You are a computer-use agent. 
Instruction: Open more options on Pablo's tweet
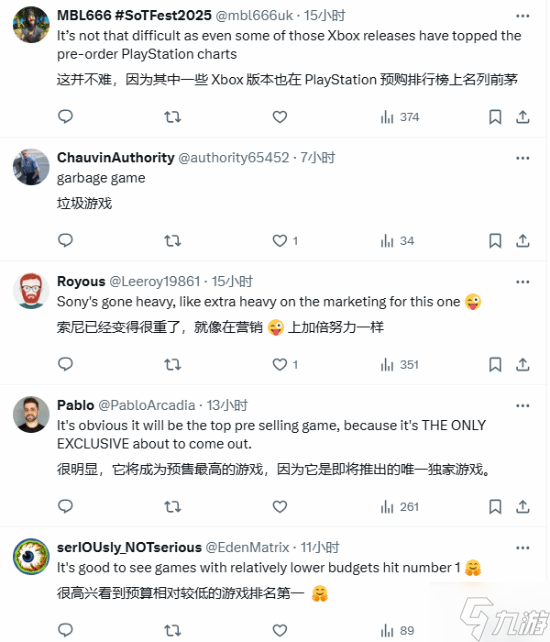tap(523, 406)
